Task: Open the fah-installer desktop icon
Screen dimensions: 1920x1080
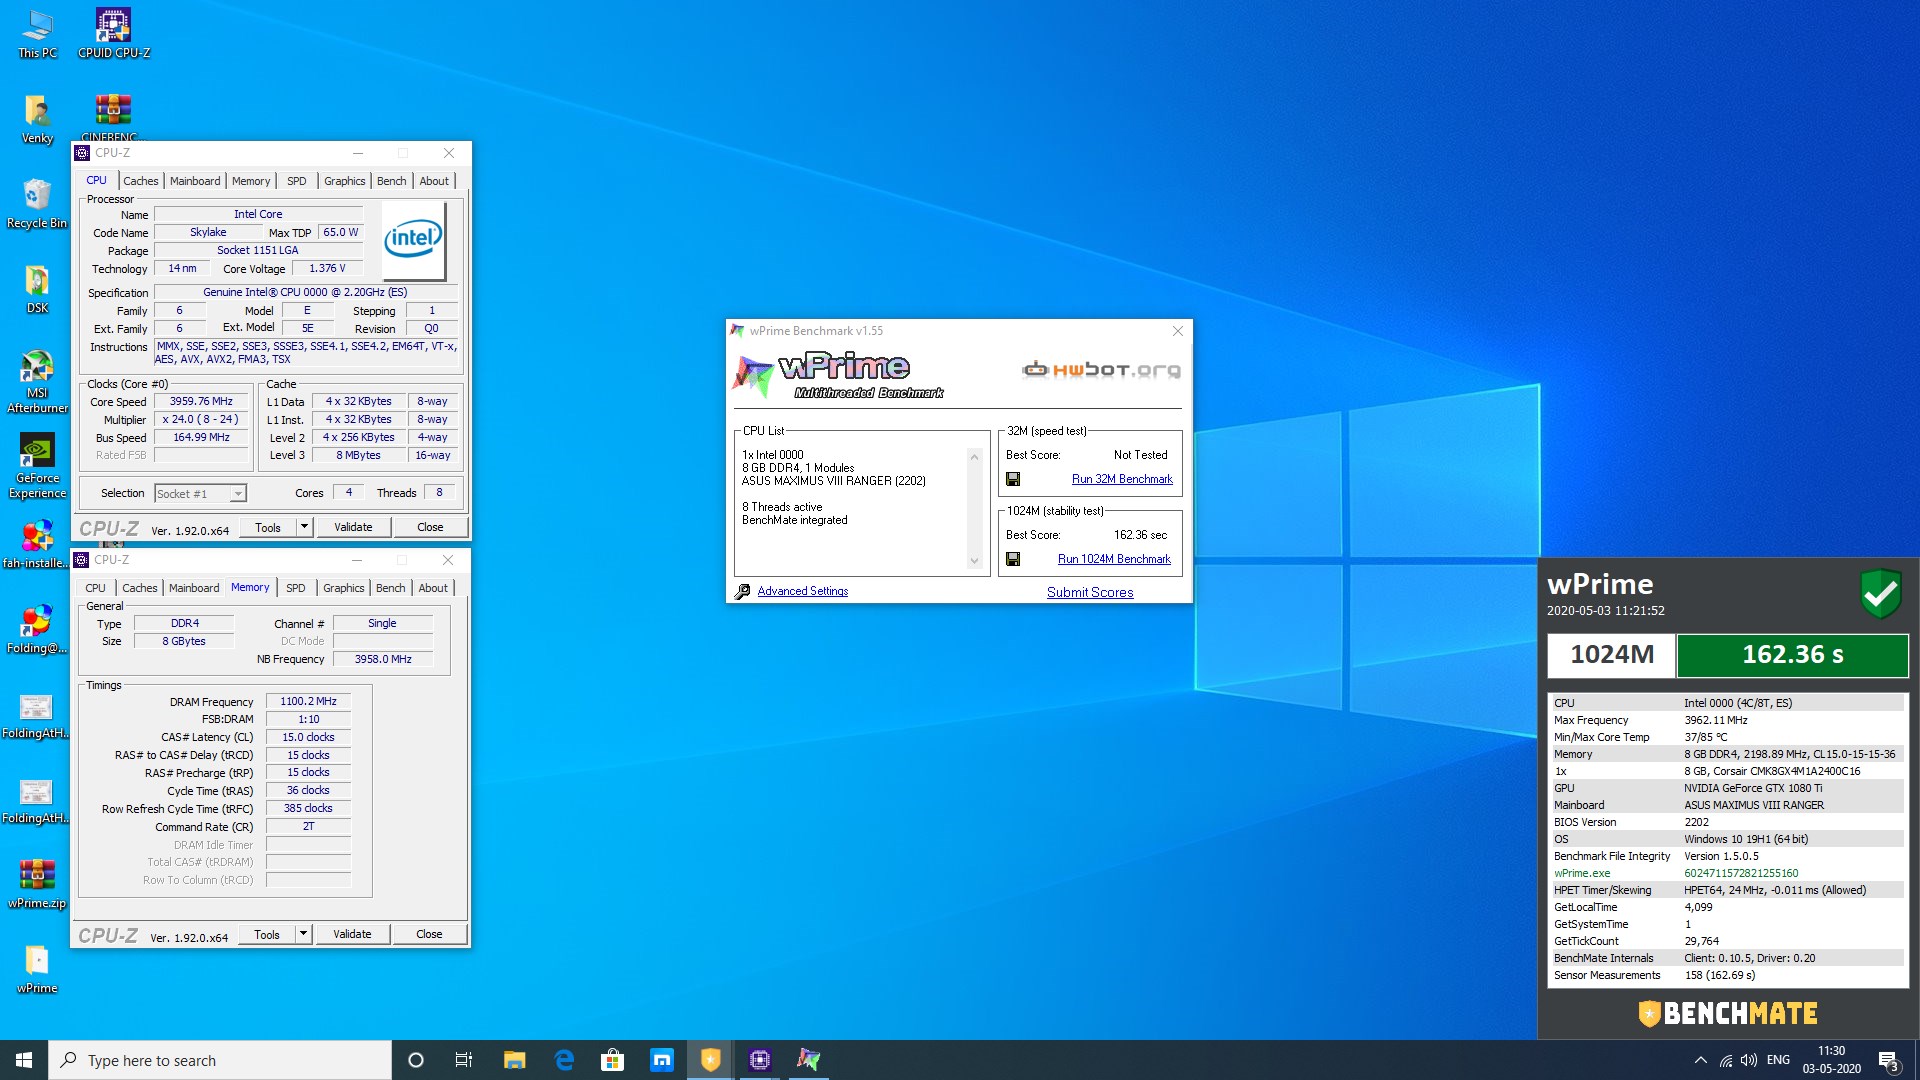Action: [37, 544]
